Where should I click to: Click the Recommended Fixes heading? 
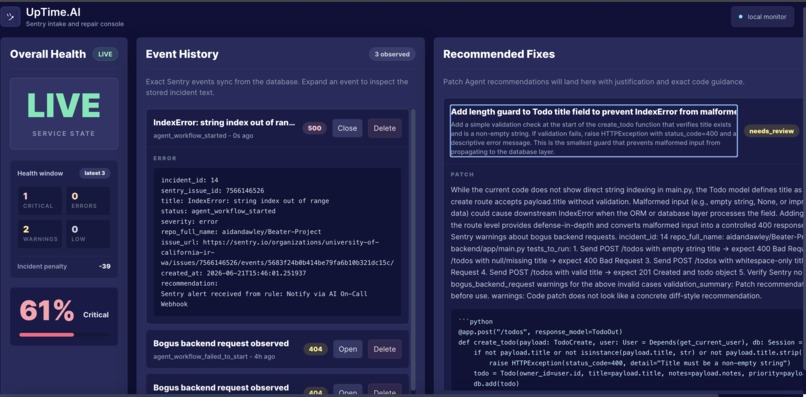[499, 54]
